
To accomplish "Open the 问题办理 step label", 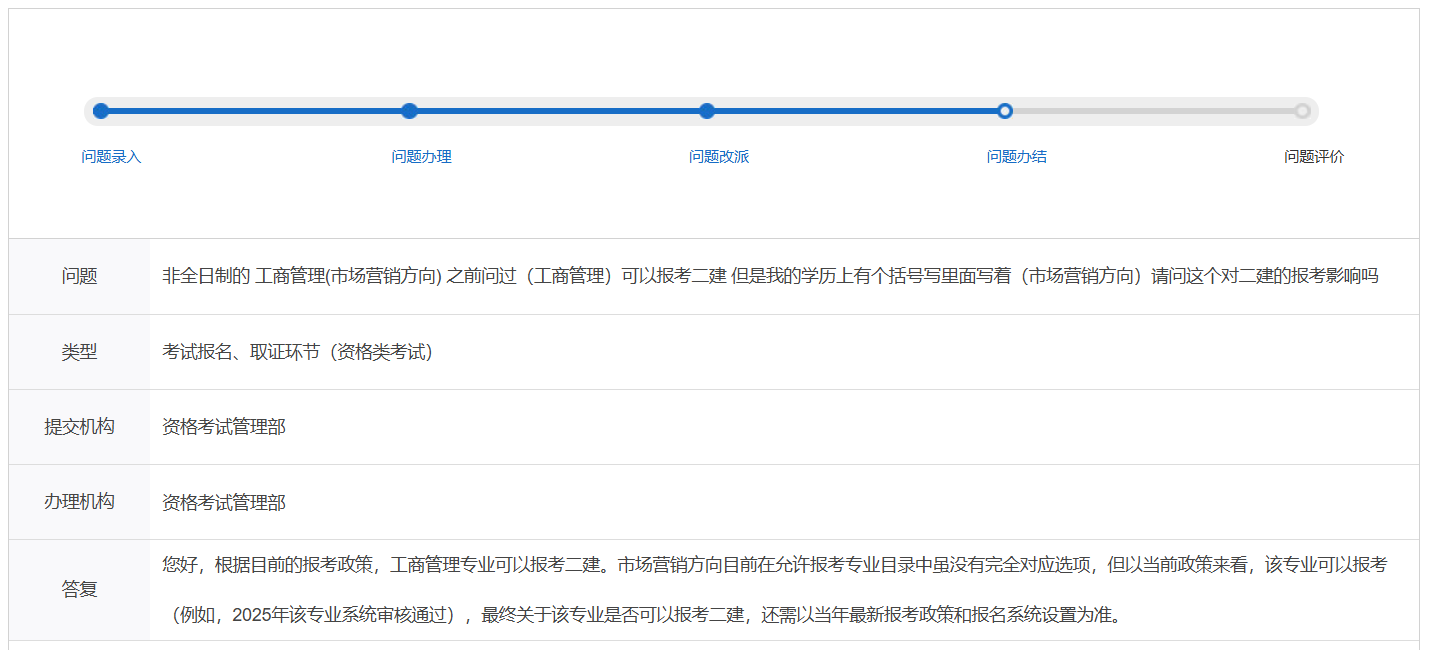I will [421, 157].
